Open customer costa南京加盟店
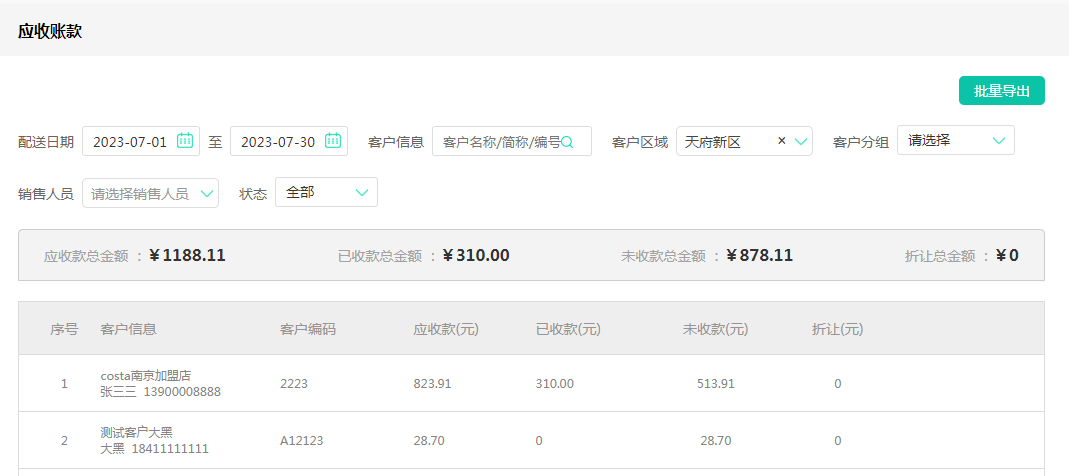1069x476 pixels. pos(146,376)
